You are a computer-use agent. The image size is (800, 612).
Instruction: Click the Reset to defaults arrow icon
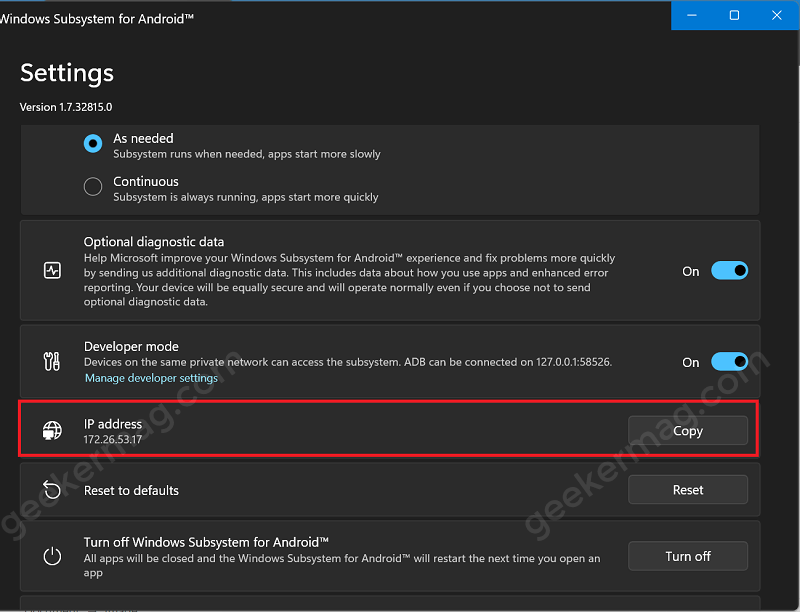click(52, 490)
